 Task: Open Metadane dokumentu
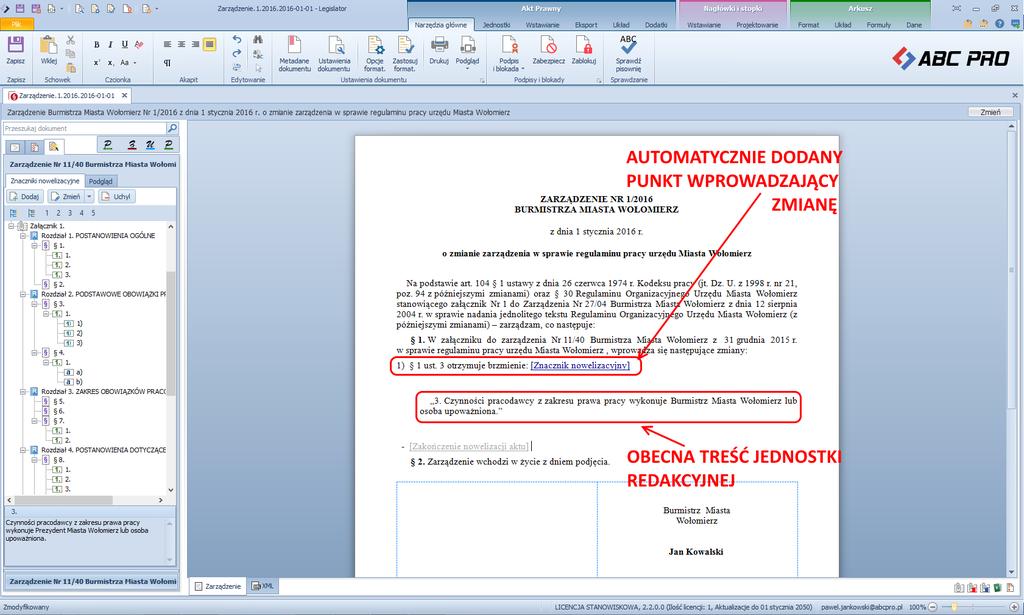tap(295, 54)
